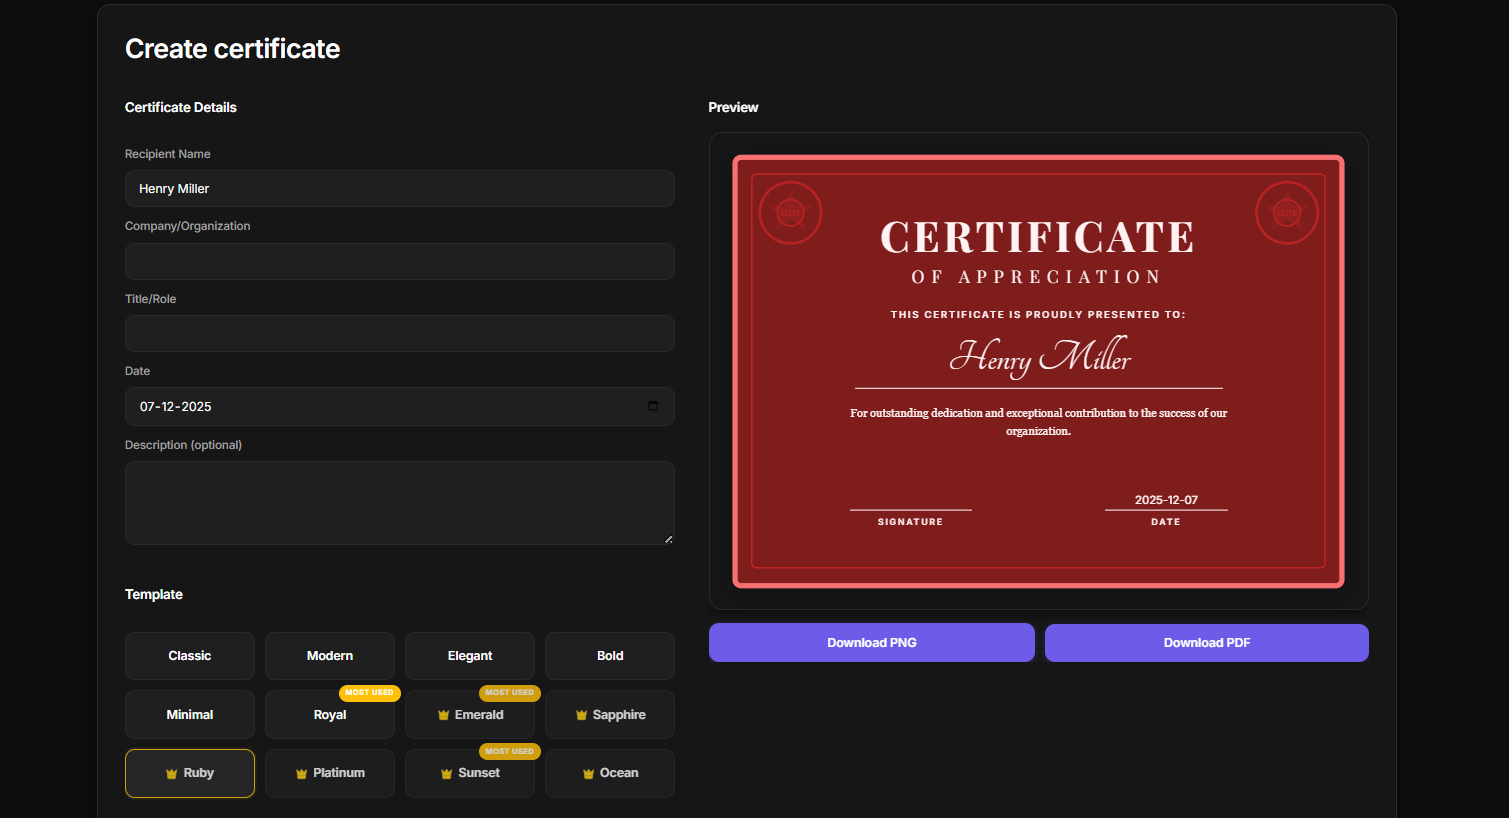Select the Classic template
Screen dimensions: 1509x818
189,655
